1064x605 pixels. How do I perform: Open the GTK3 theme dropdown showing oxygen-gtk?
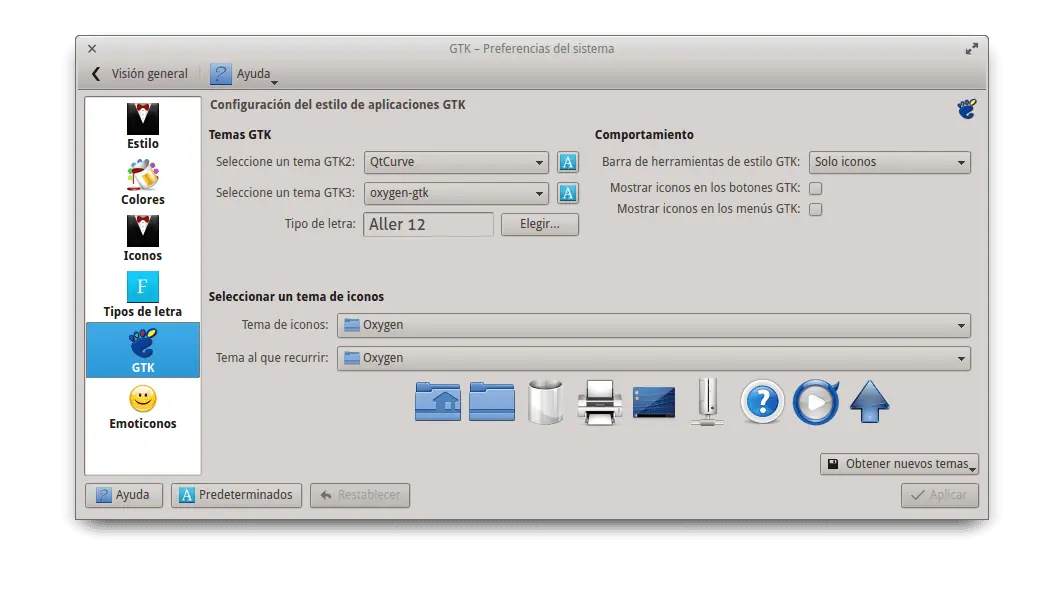click(456, 193)
